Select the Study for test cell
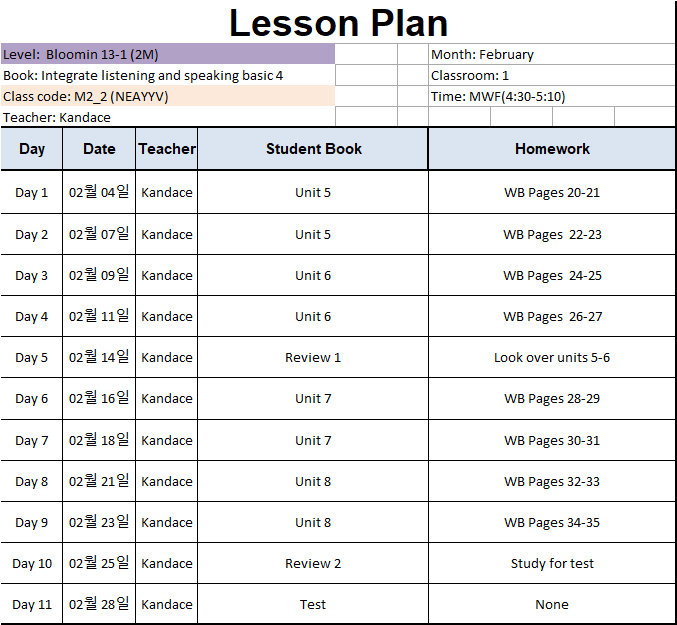The image size is (677, 625). [552, 563]
